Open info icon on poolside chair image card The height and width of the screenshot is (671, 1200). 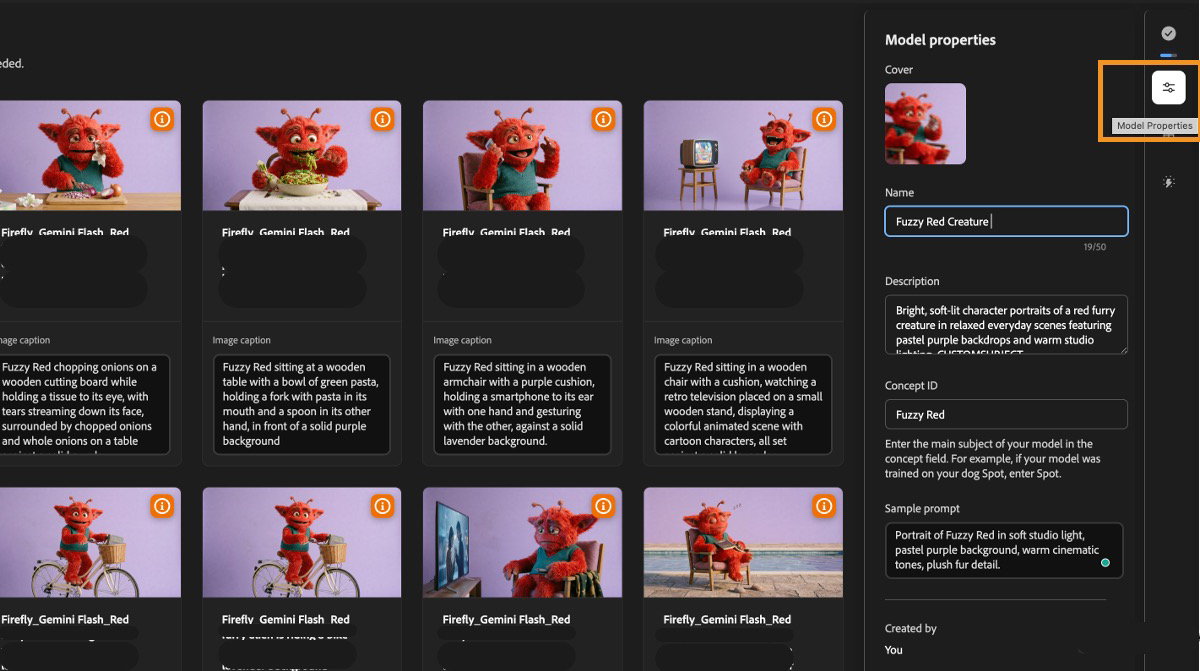824,507
